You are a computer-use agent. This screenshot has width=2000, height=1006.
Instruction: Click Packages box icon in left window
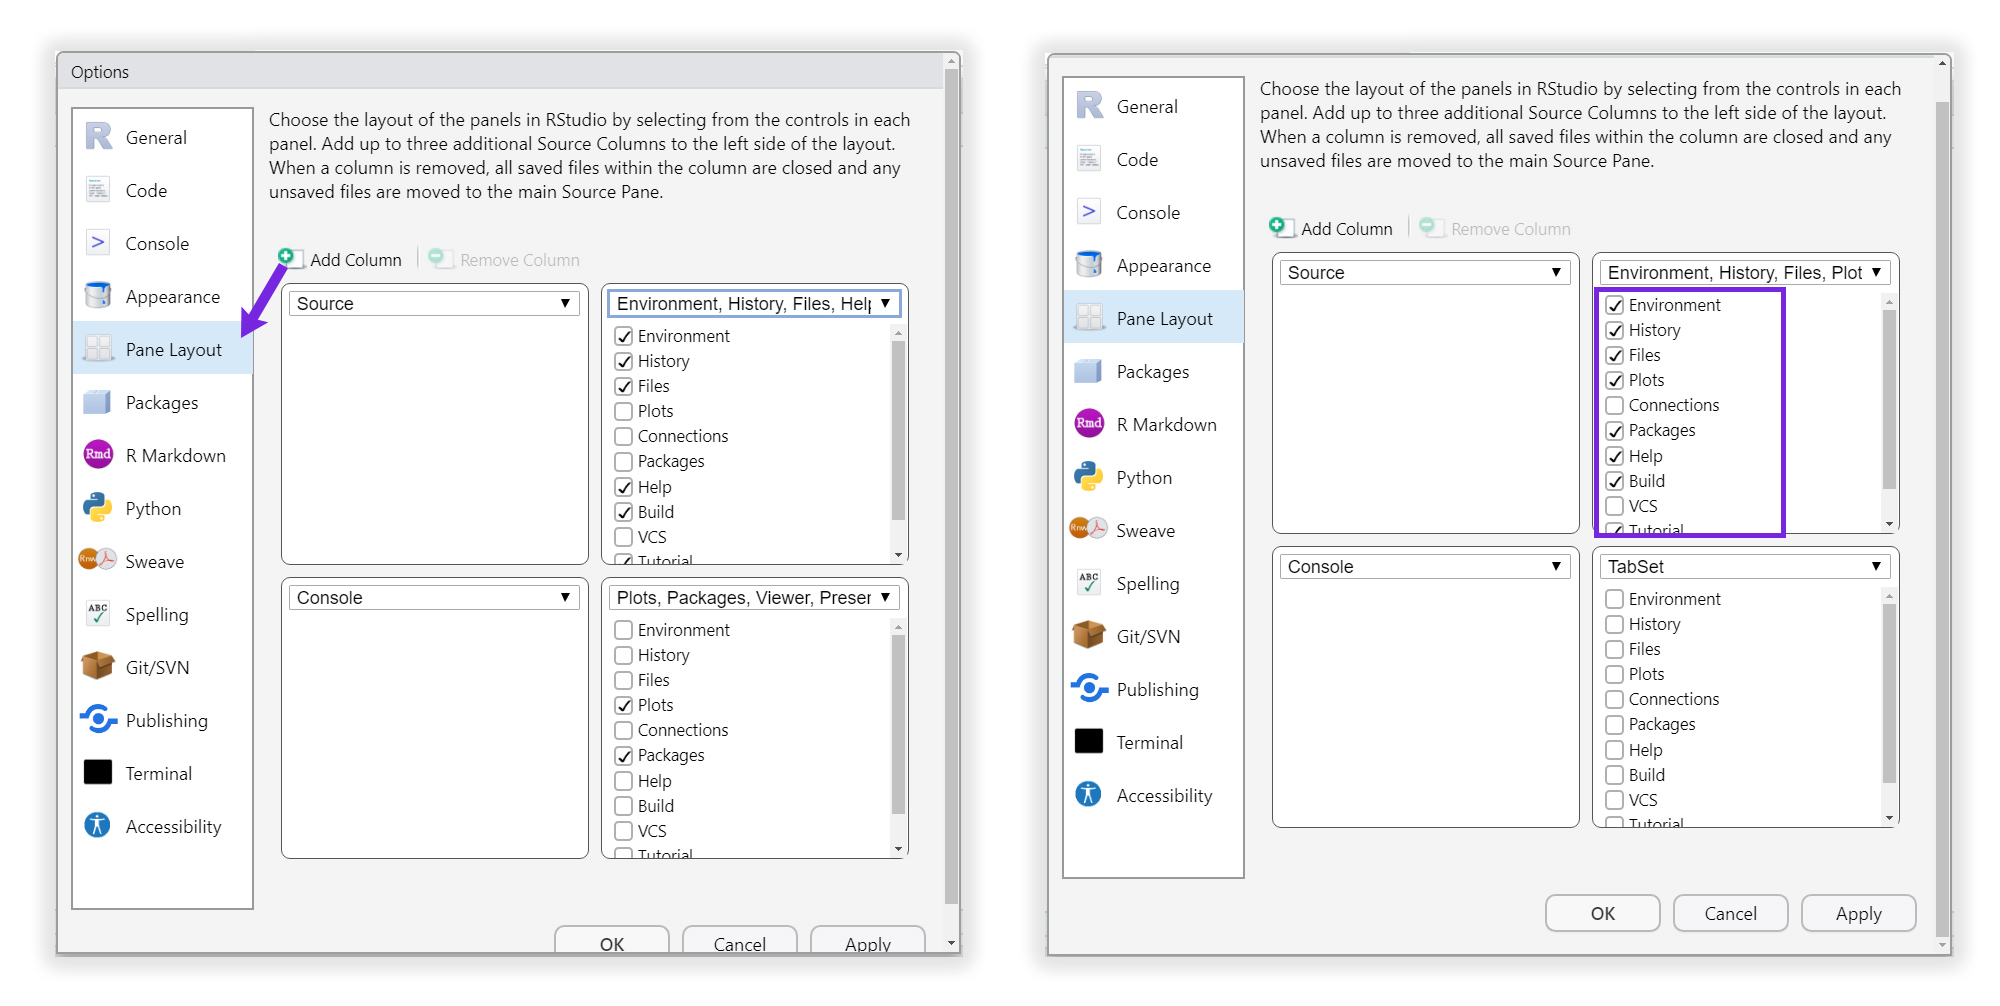coord(98,401)
